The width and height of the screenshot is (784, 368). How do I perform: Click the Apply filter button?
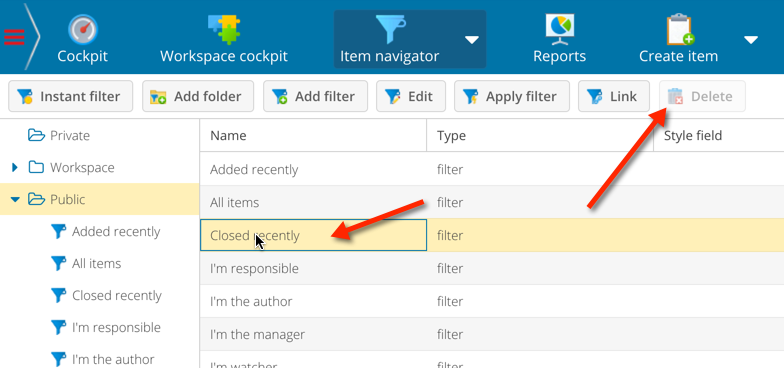[x=512, y=96]
